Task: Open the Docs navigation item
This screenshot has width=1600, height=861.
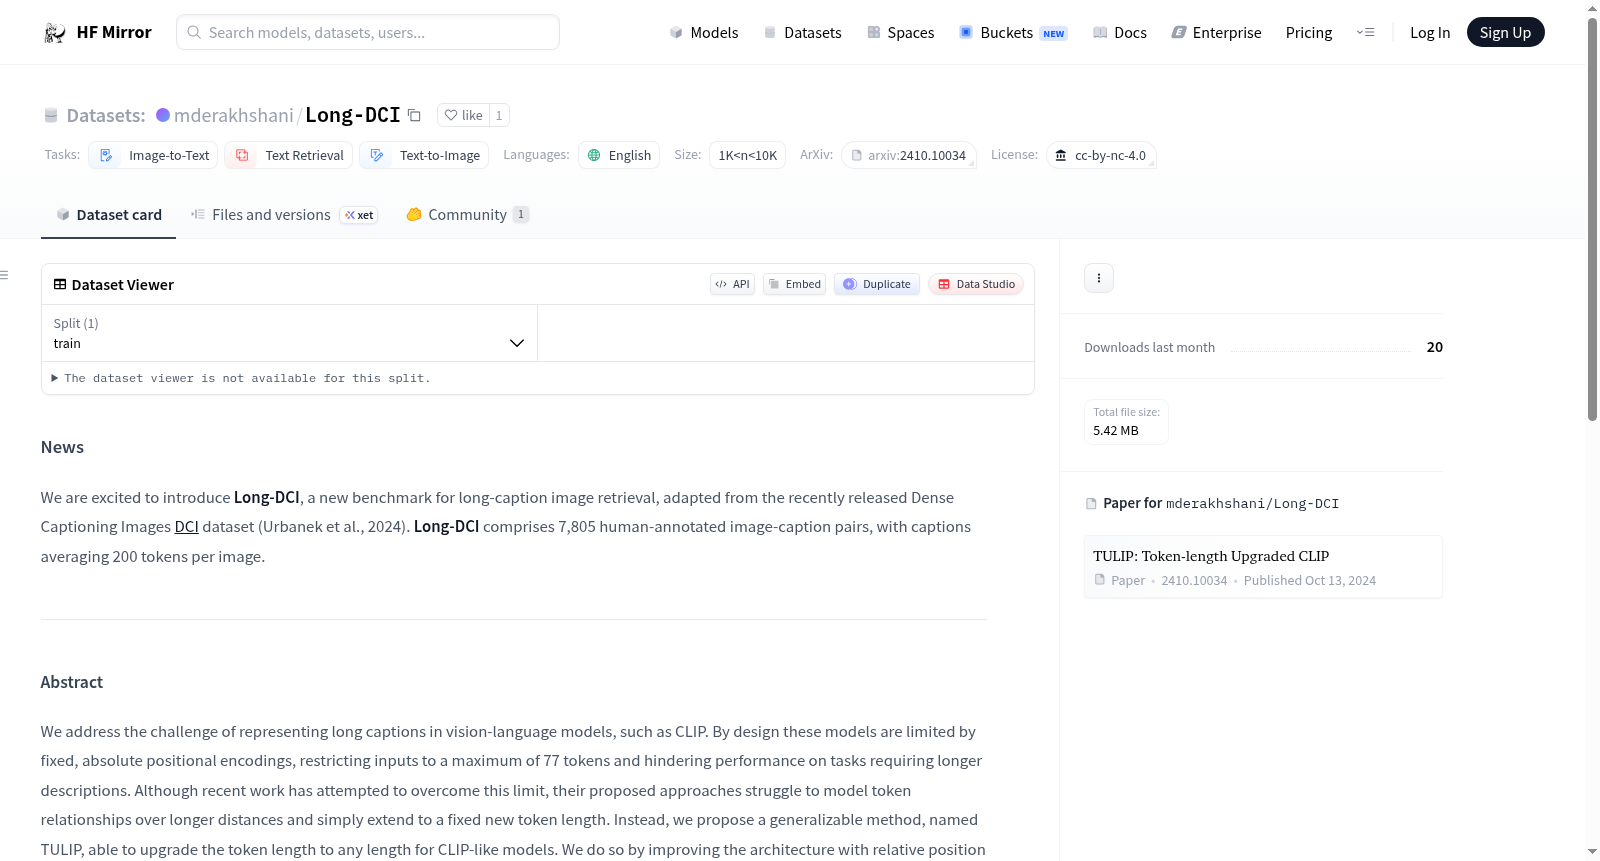Action: (x=1120, y=33)
